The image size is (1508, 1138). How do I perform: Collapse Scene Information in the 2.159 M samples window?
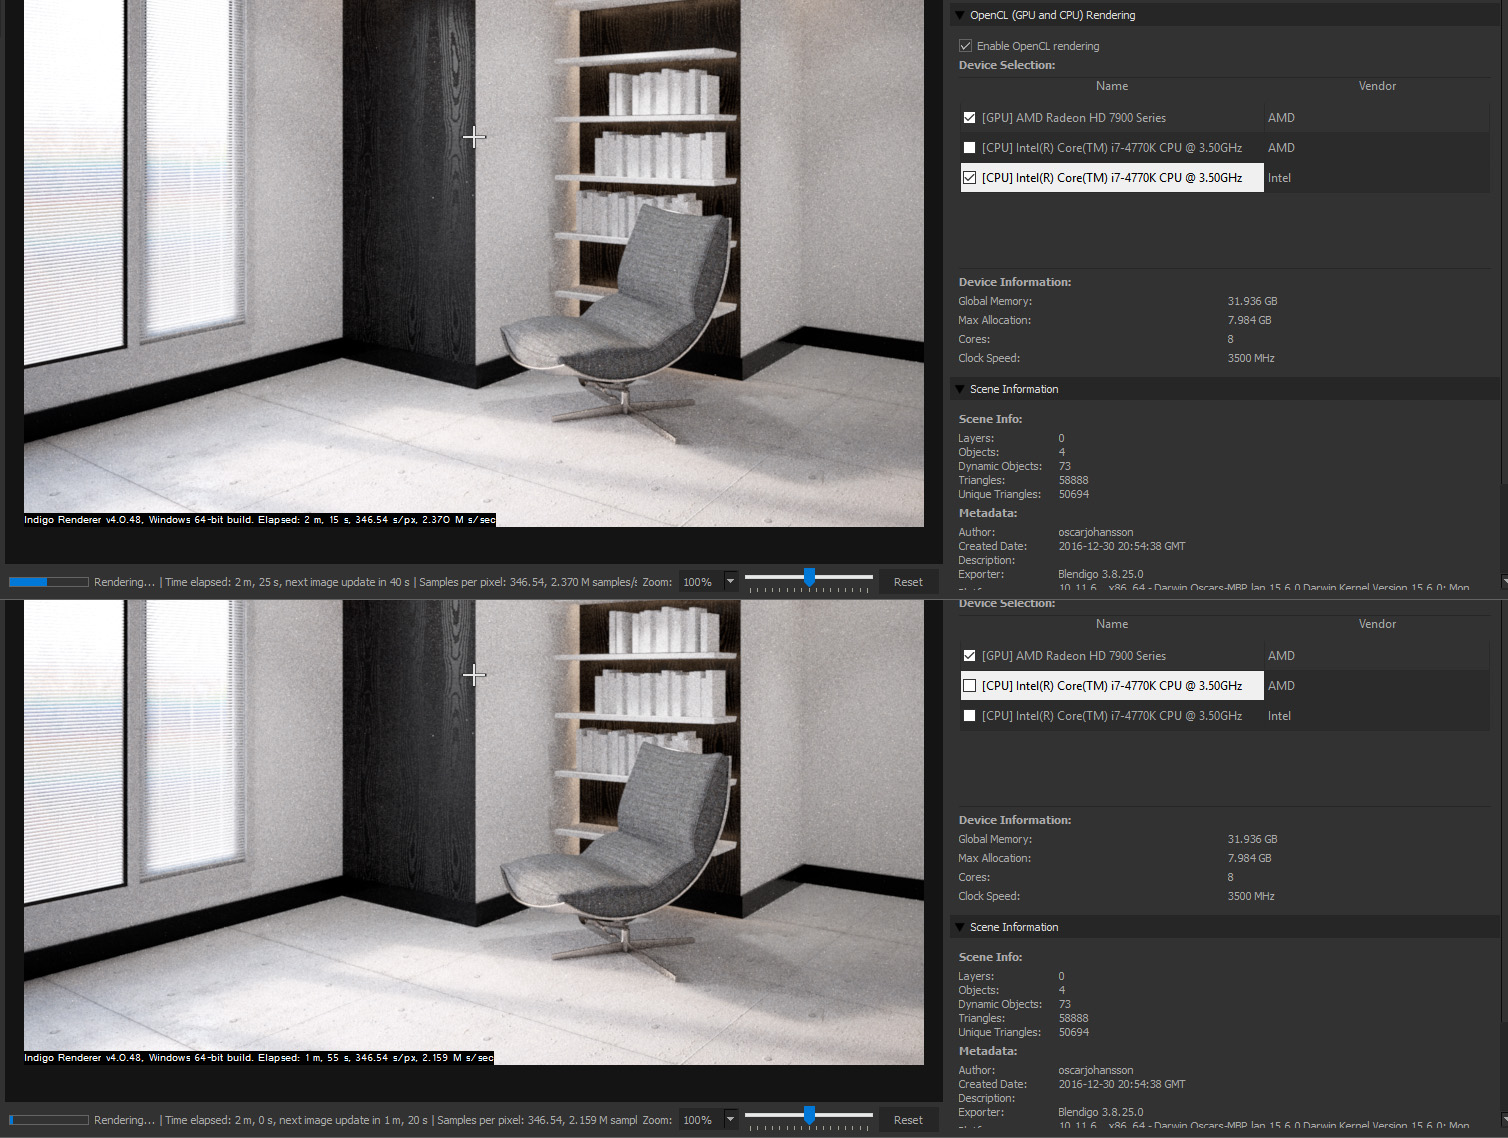960,927
